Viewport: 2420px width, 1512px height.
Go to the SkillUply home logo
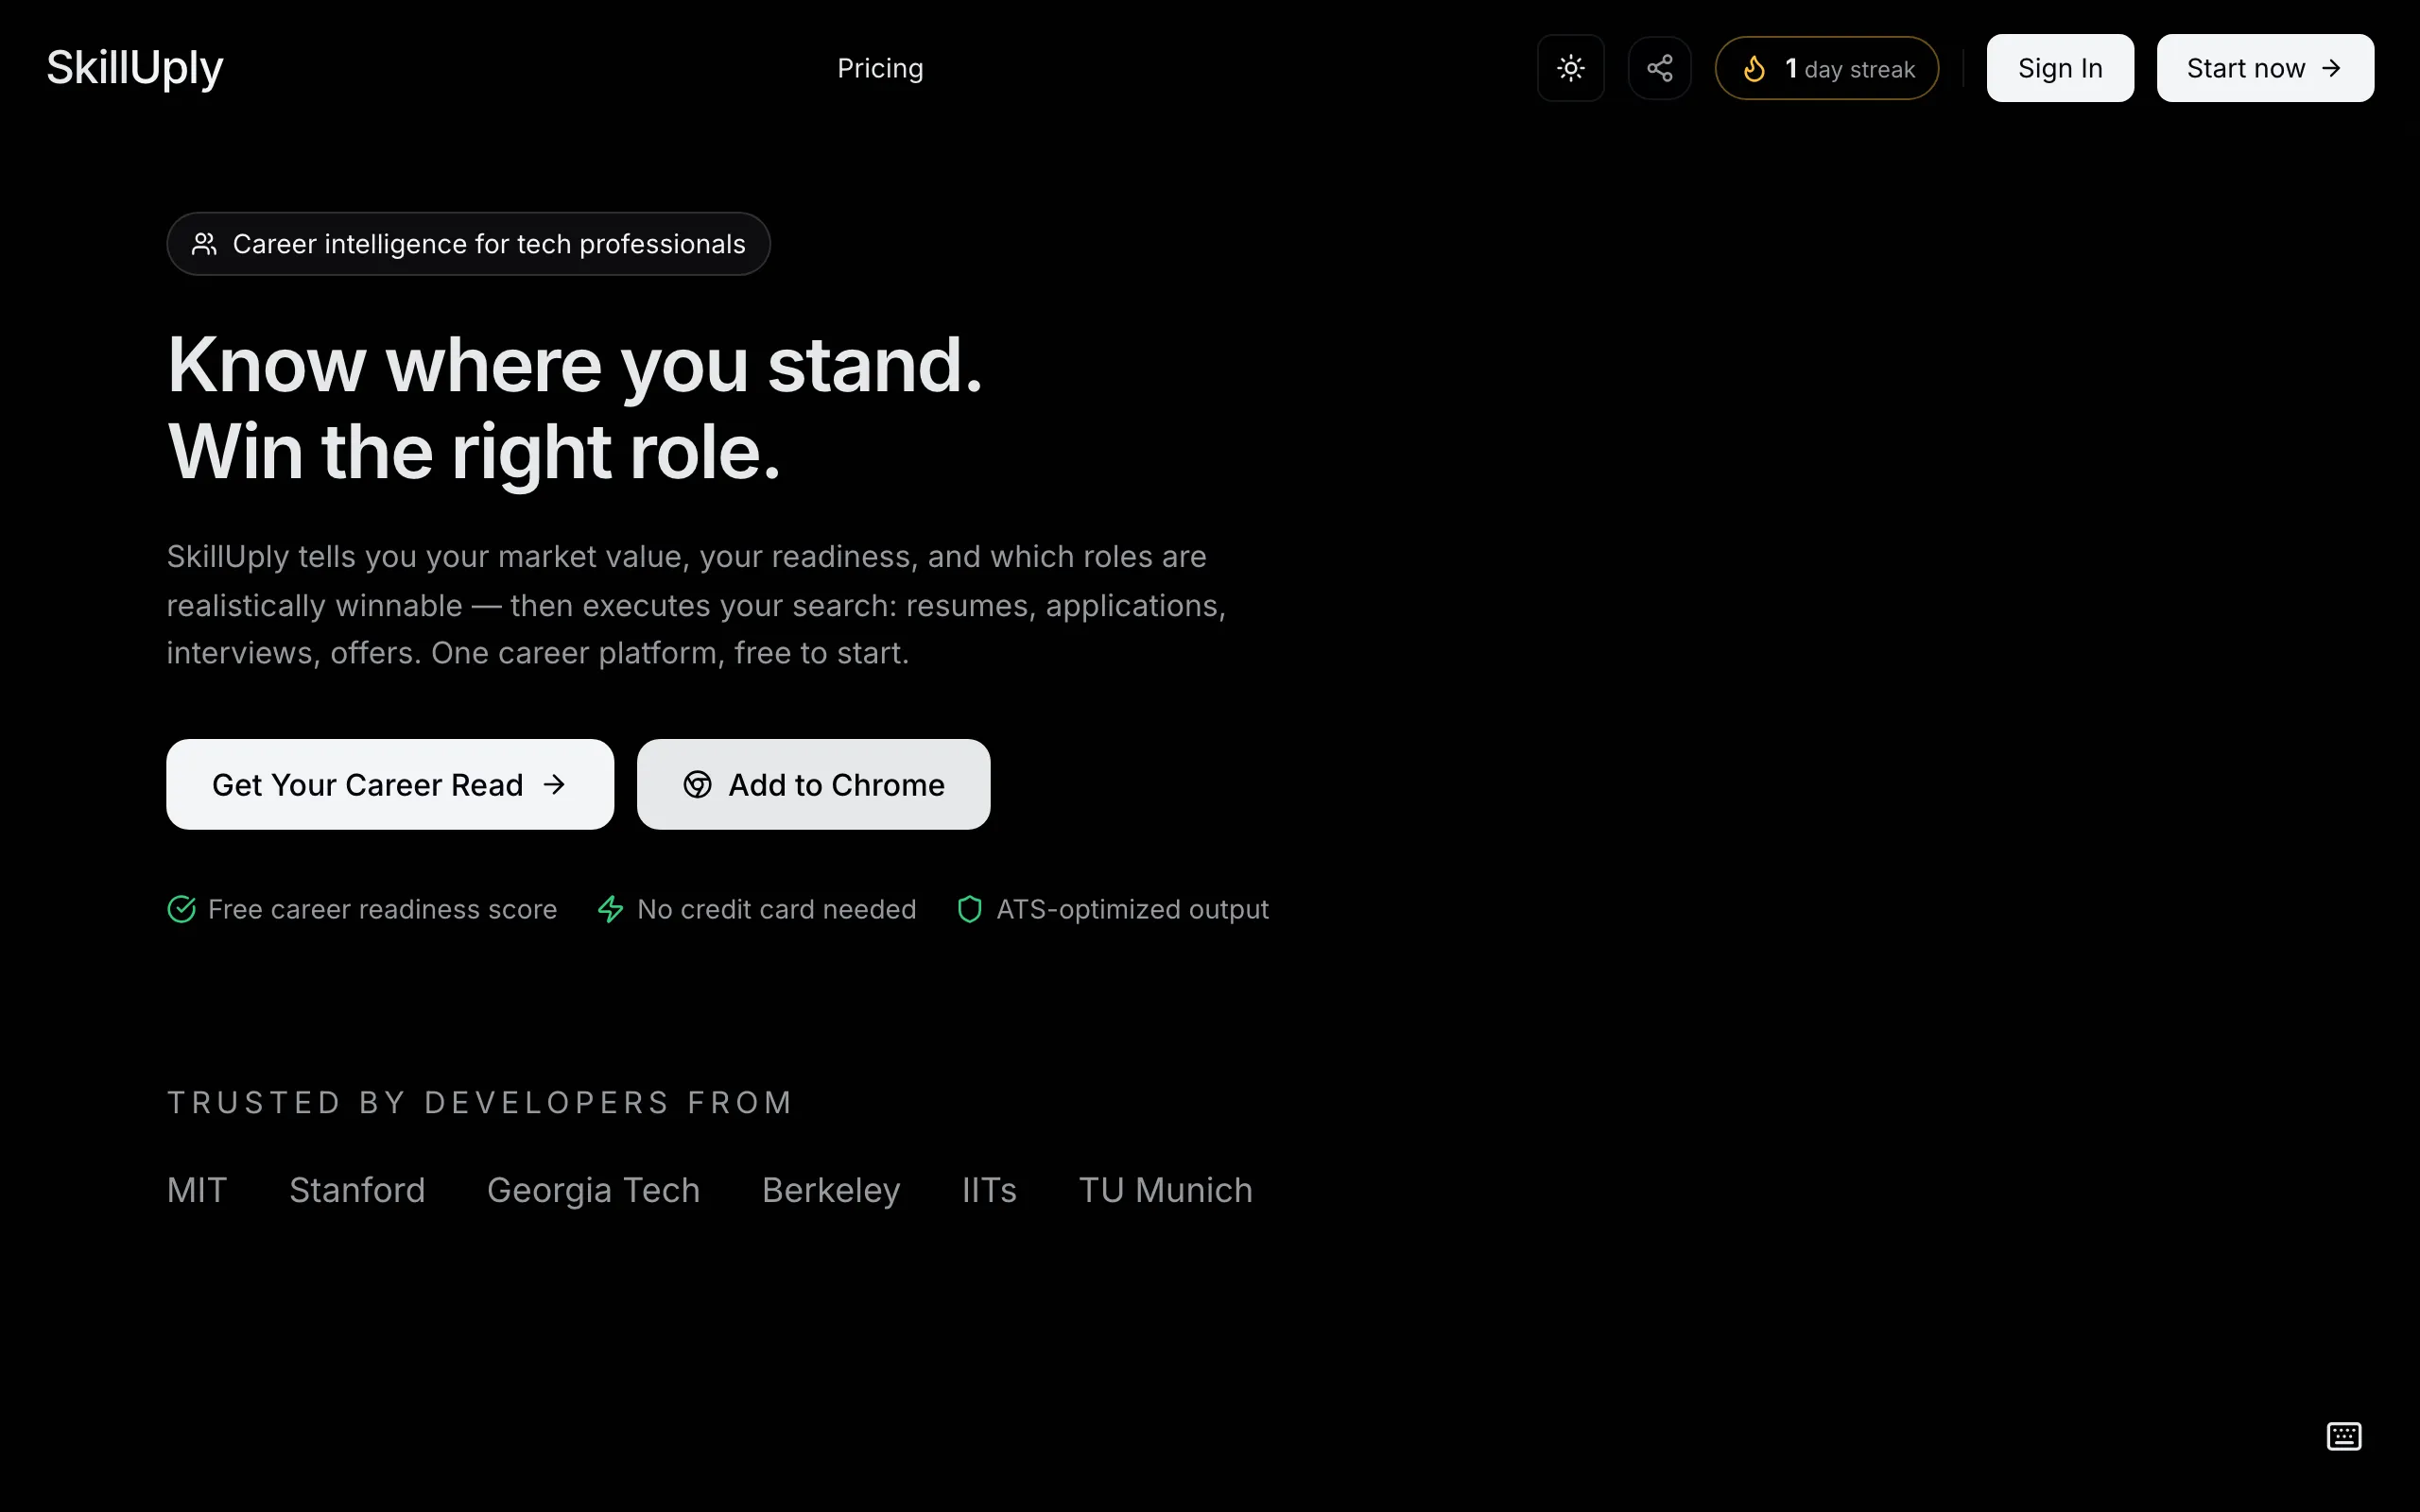[135, 69]
